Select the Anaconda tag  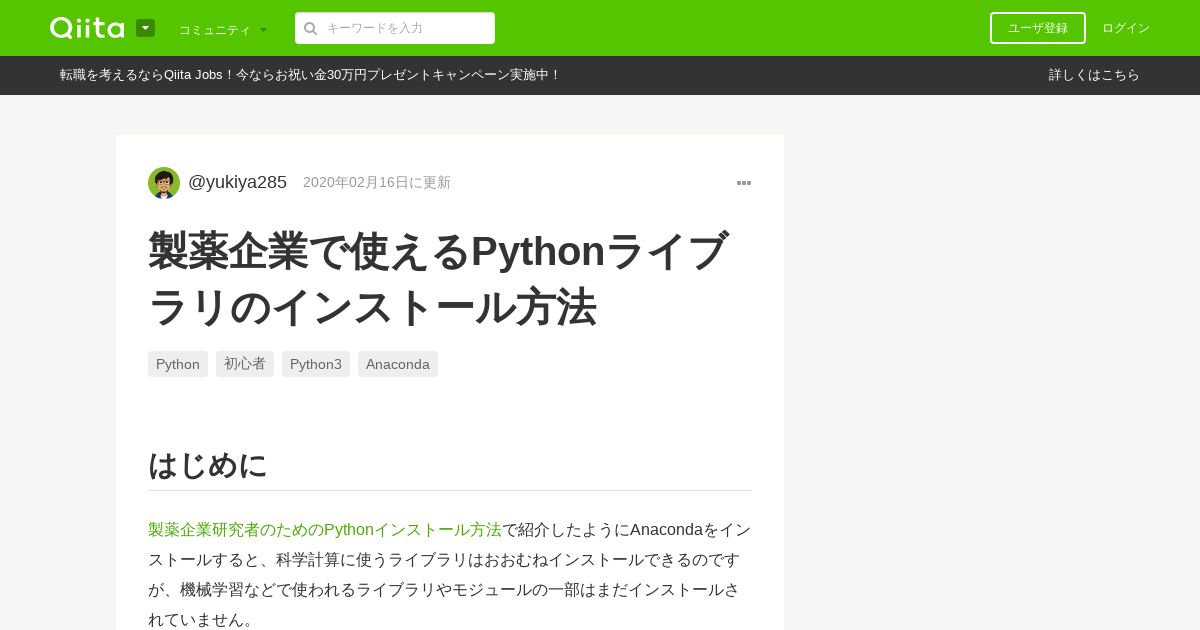(398, 364)
